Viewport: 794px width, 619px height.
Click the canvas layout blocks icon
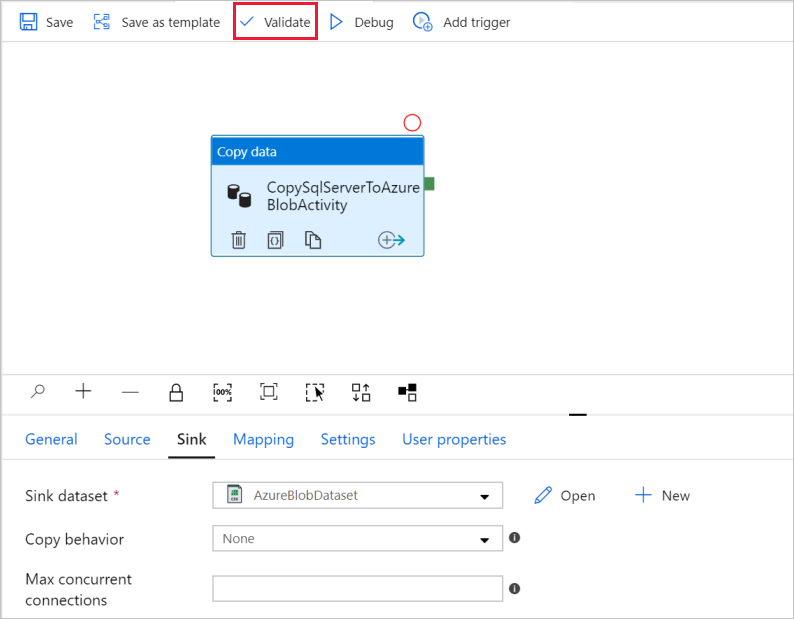tap(408, 392)
